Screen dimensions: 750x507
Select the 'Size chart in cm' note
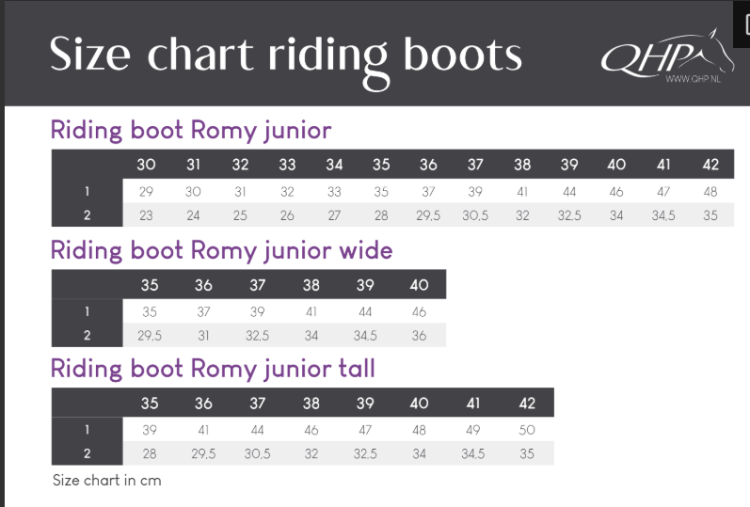(x=107, y=480)
